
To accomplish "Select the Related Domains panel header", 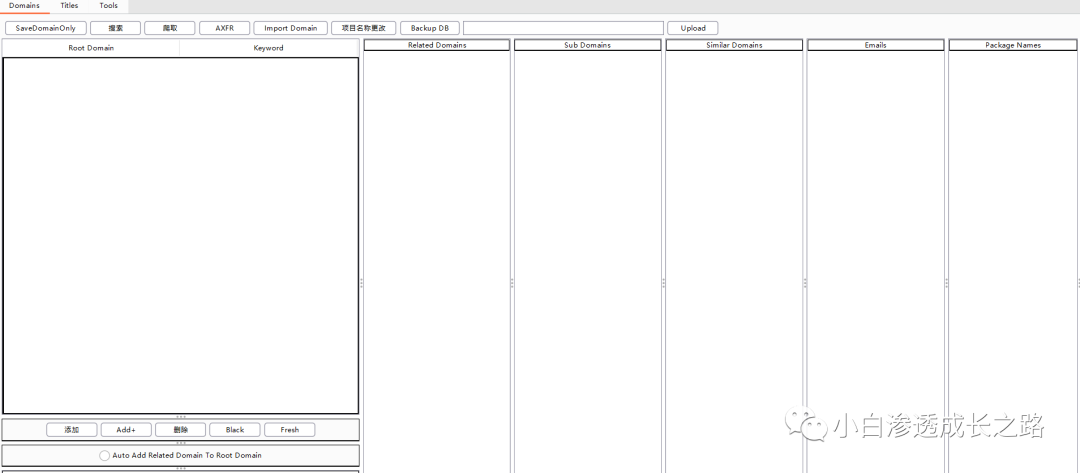I will pos(437,45).
